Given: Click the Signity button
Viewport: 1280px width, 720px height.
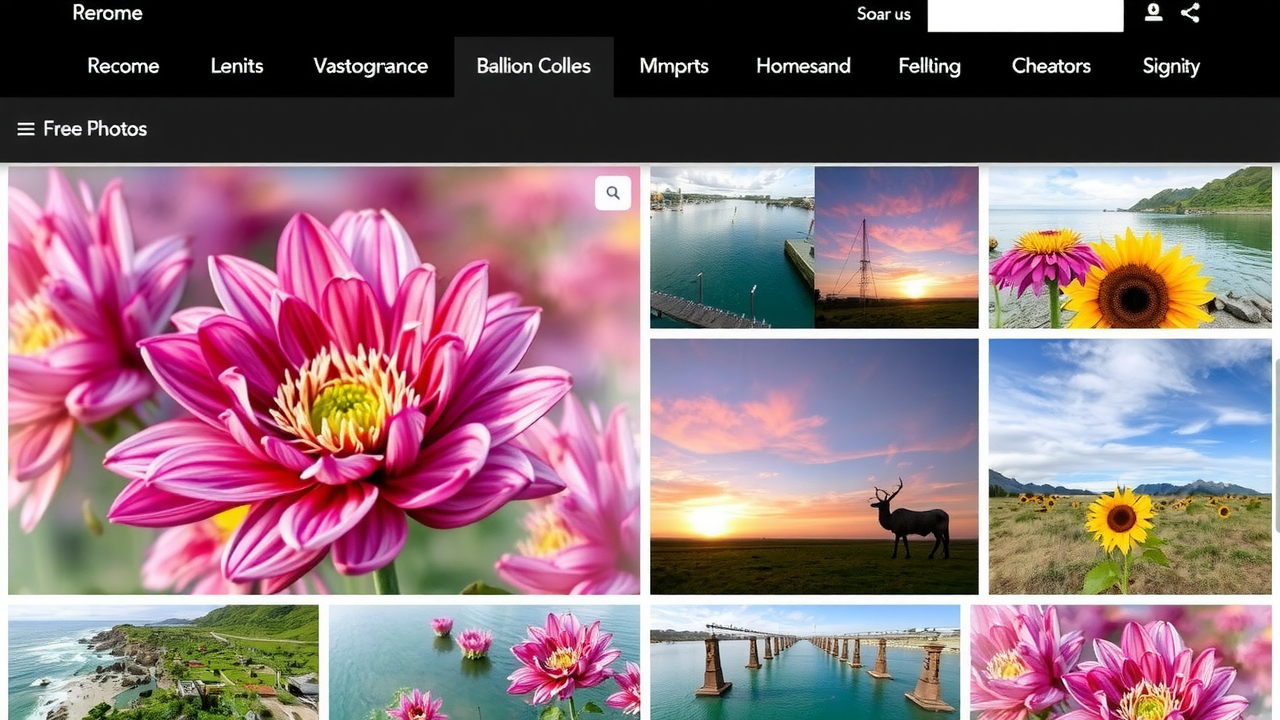Looking at the screenshot, I should tap(1170, 66).
